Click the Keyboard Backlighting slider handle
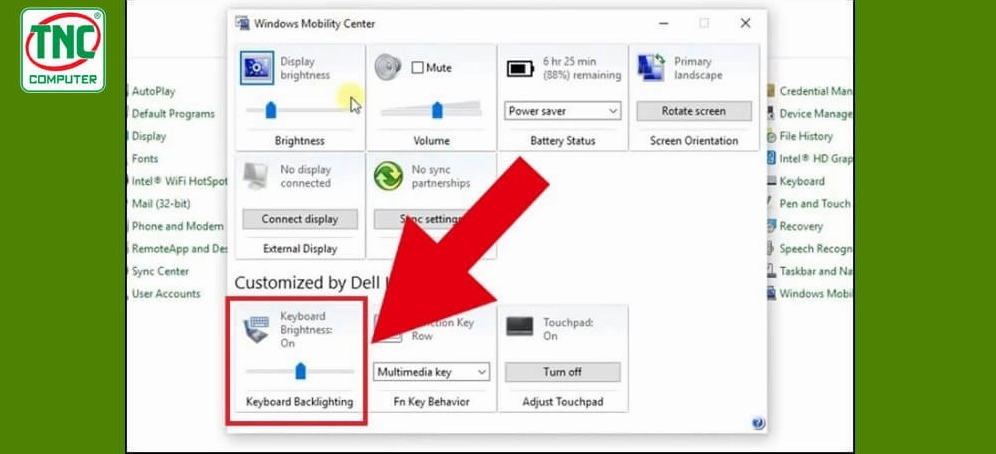This screenshot has width=996, height=454. [x=300, y=371]
